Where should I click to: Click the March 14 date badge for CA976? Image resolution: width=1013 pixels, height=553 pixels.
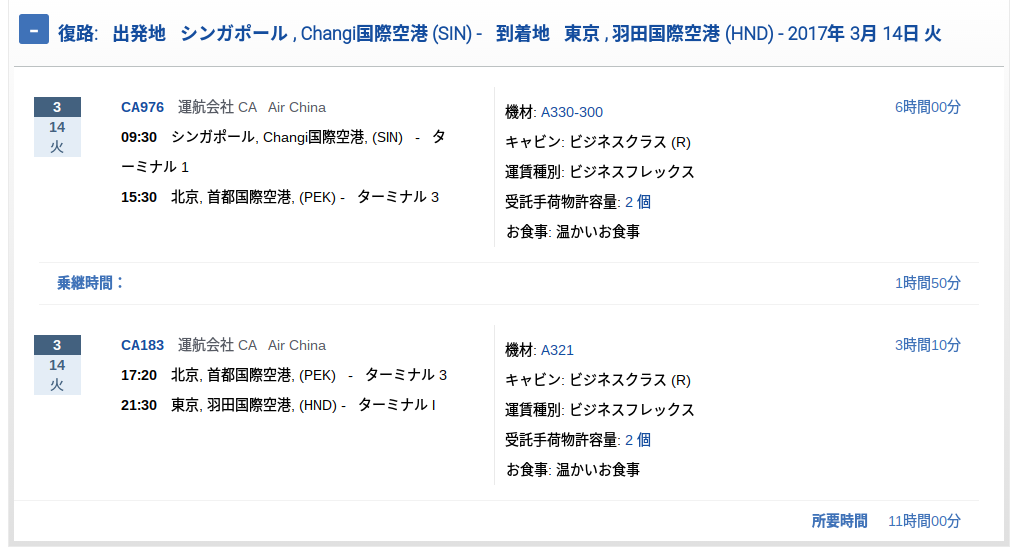click(57, 127)
